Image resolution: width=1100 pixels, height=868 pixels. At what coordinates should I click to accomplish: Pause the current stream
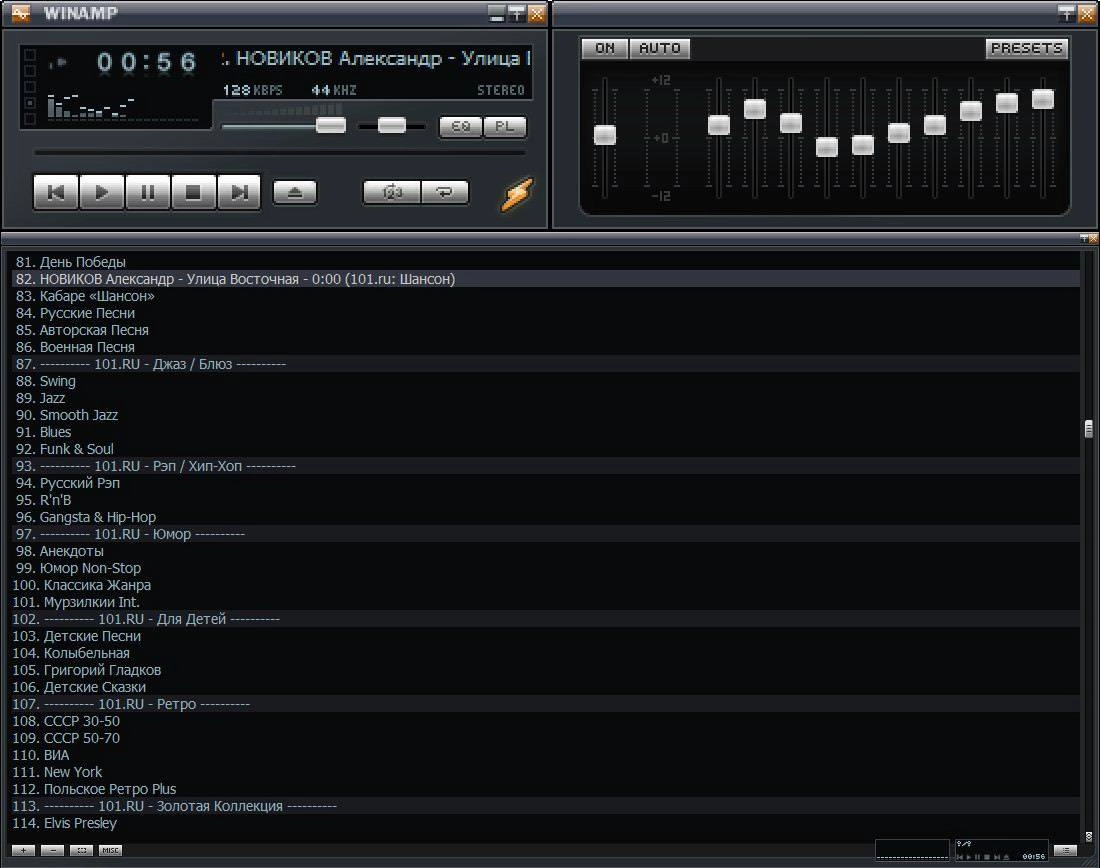[x=147, y=192]
